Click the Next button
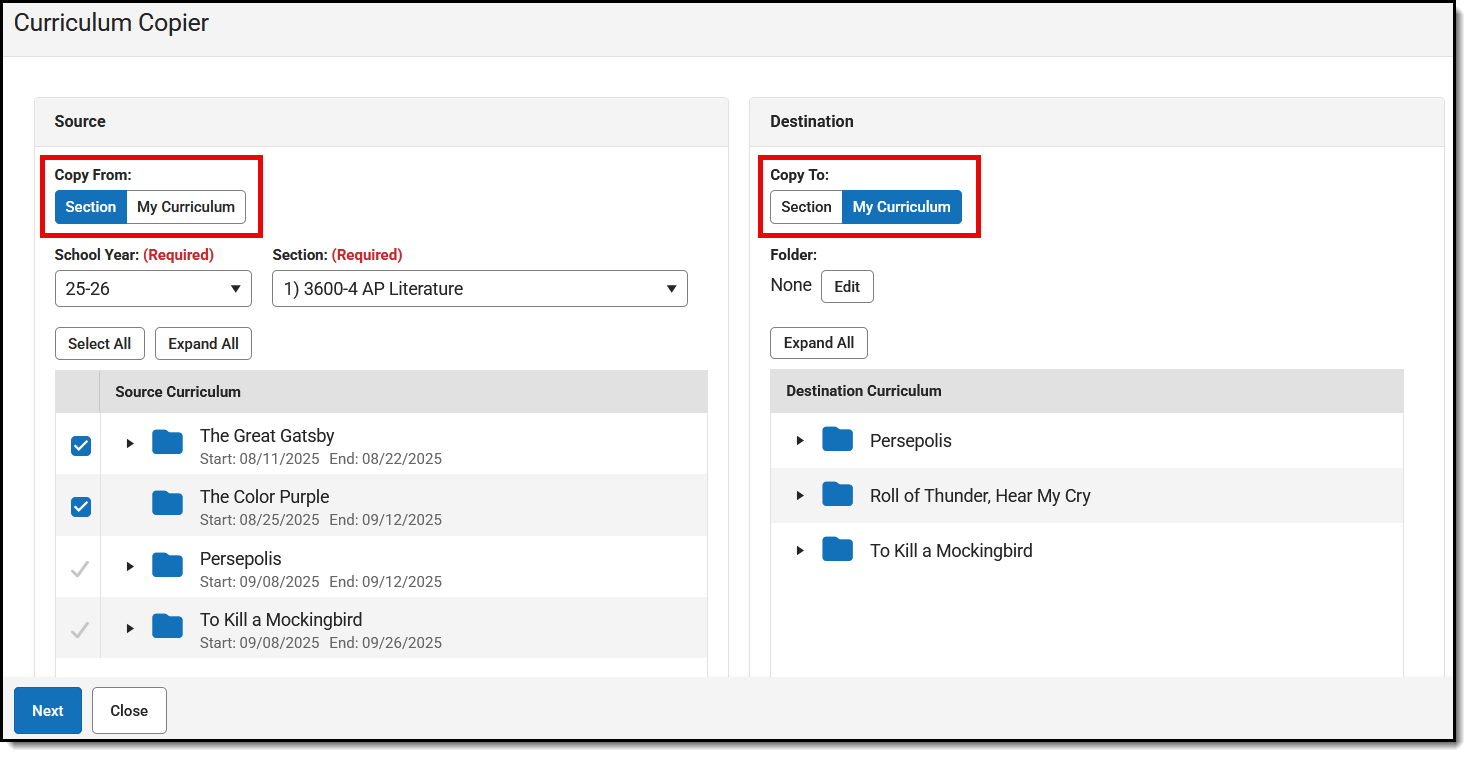Image resolution: width=1471 pixels, height=757 pixels. tap(47, 710)
